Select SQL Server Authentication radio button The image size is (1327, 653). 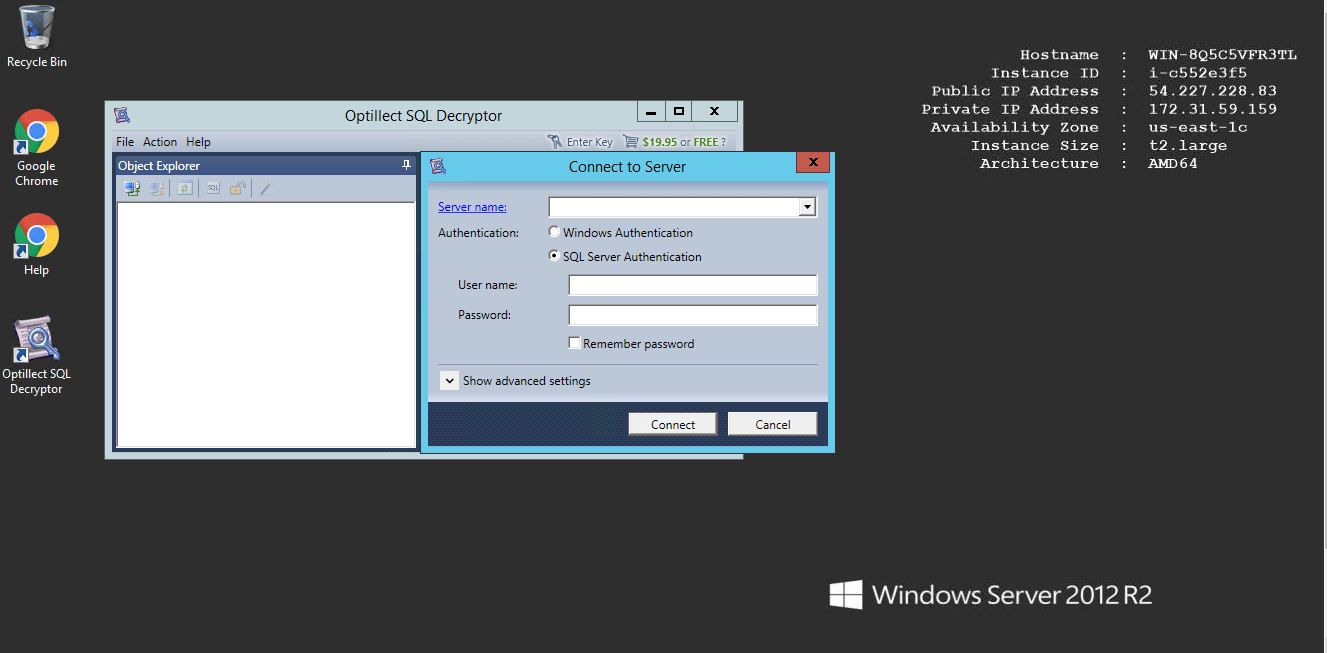pos(554,256)
